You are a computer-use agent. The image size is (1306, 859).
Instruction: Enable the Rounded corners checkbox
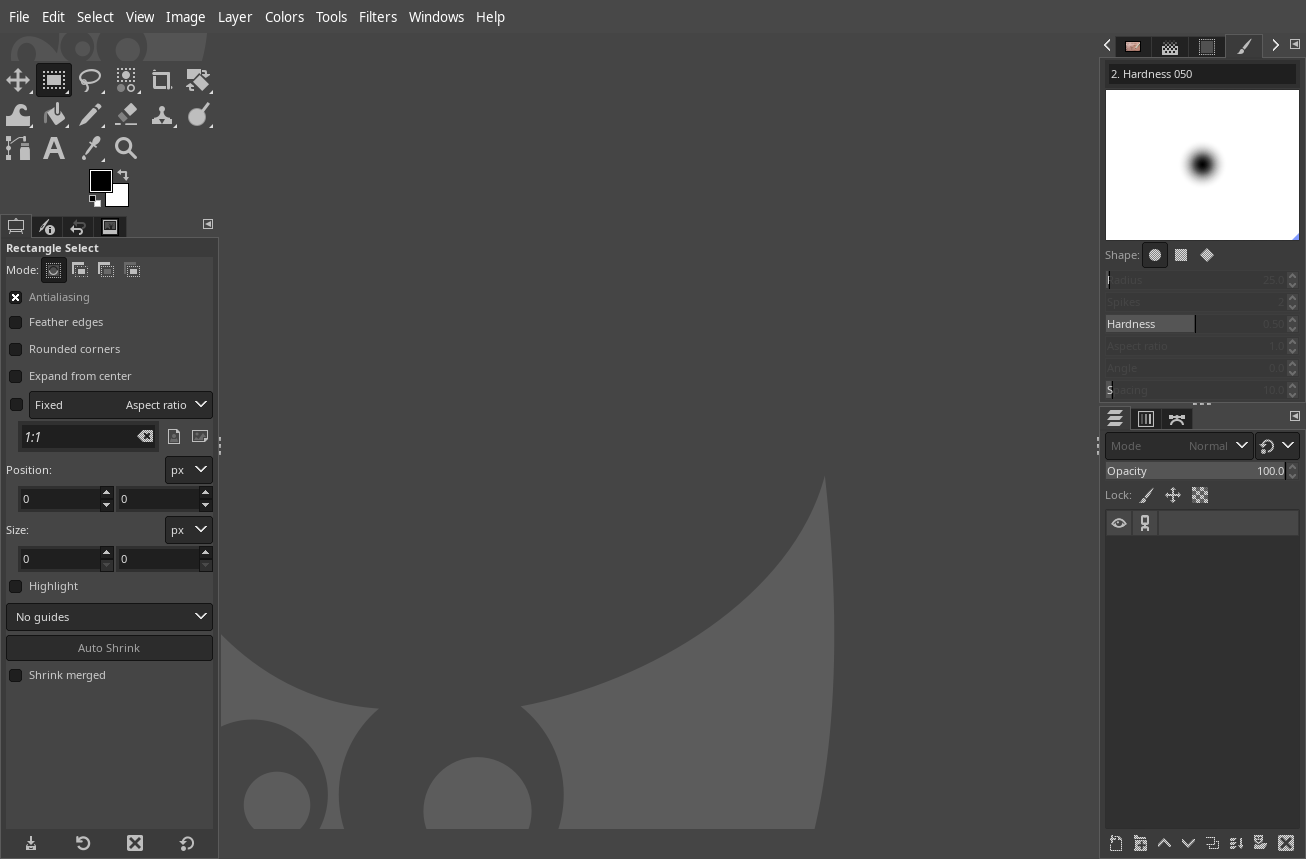coord(16,349)
